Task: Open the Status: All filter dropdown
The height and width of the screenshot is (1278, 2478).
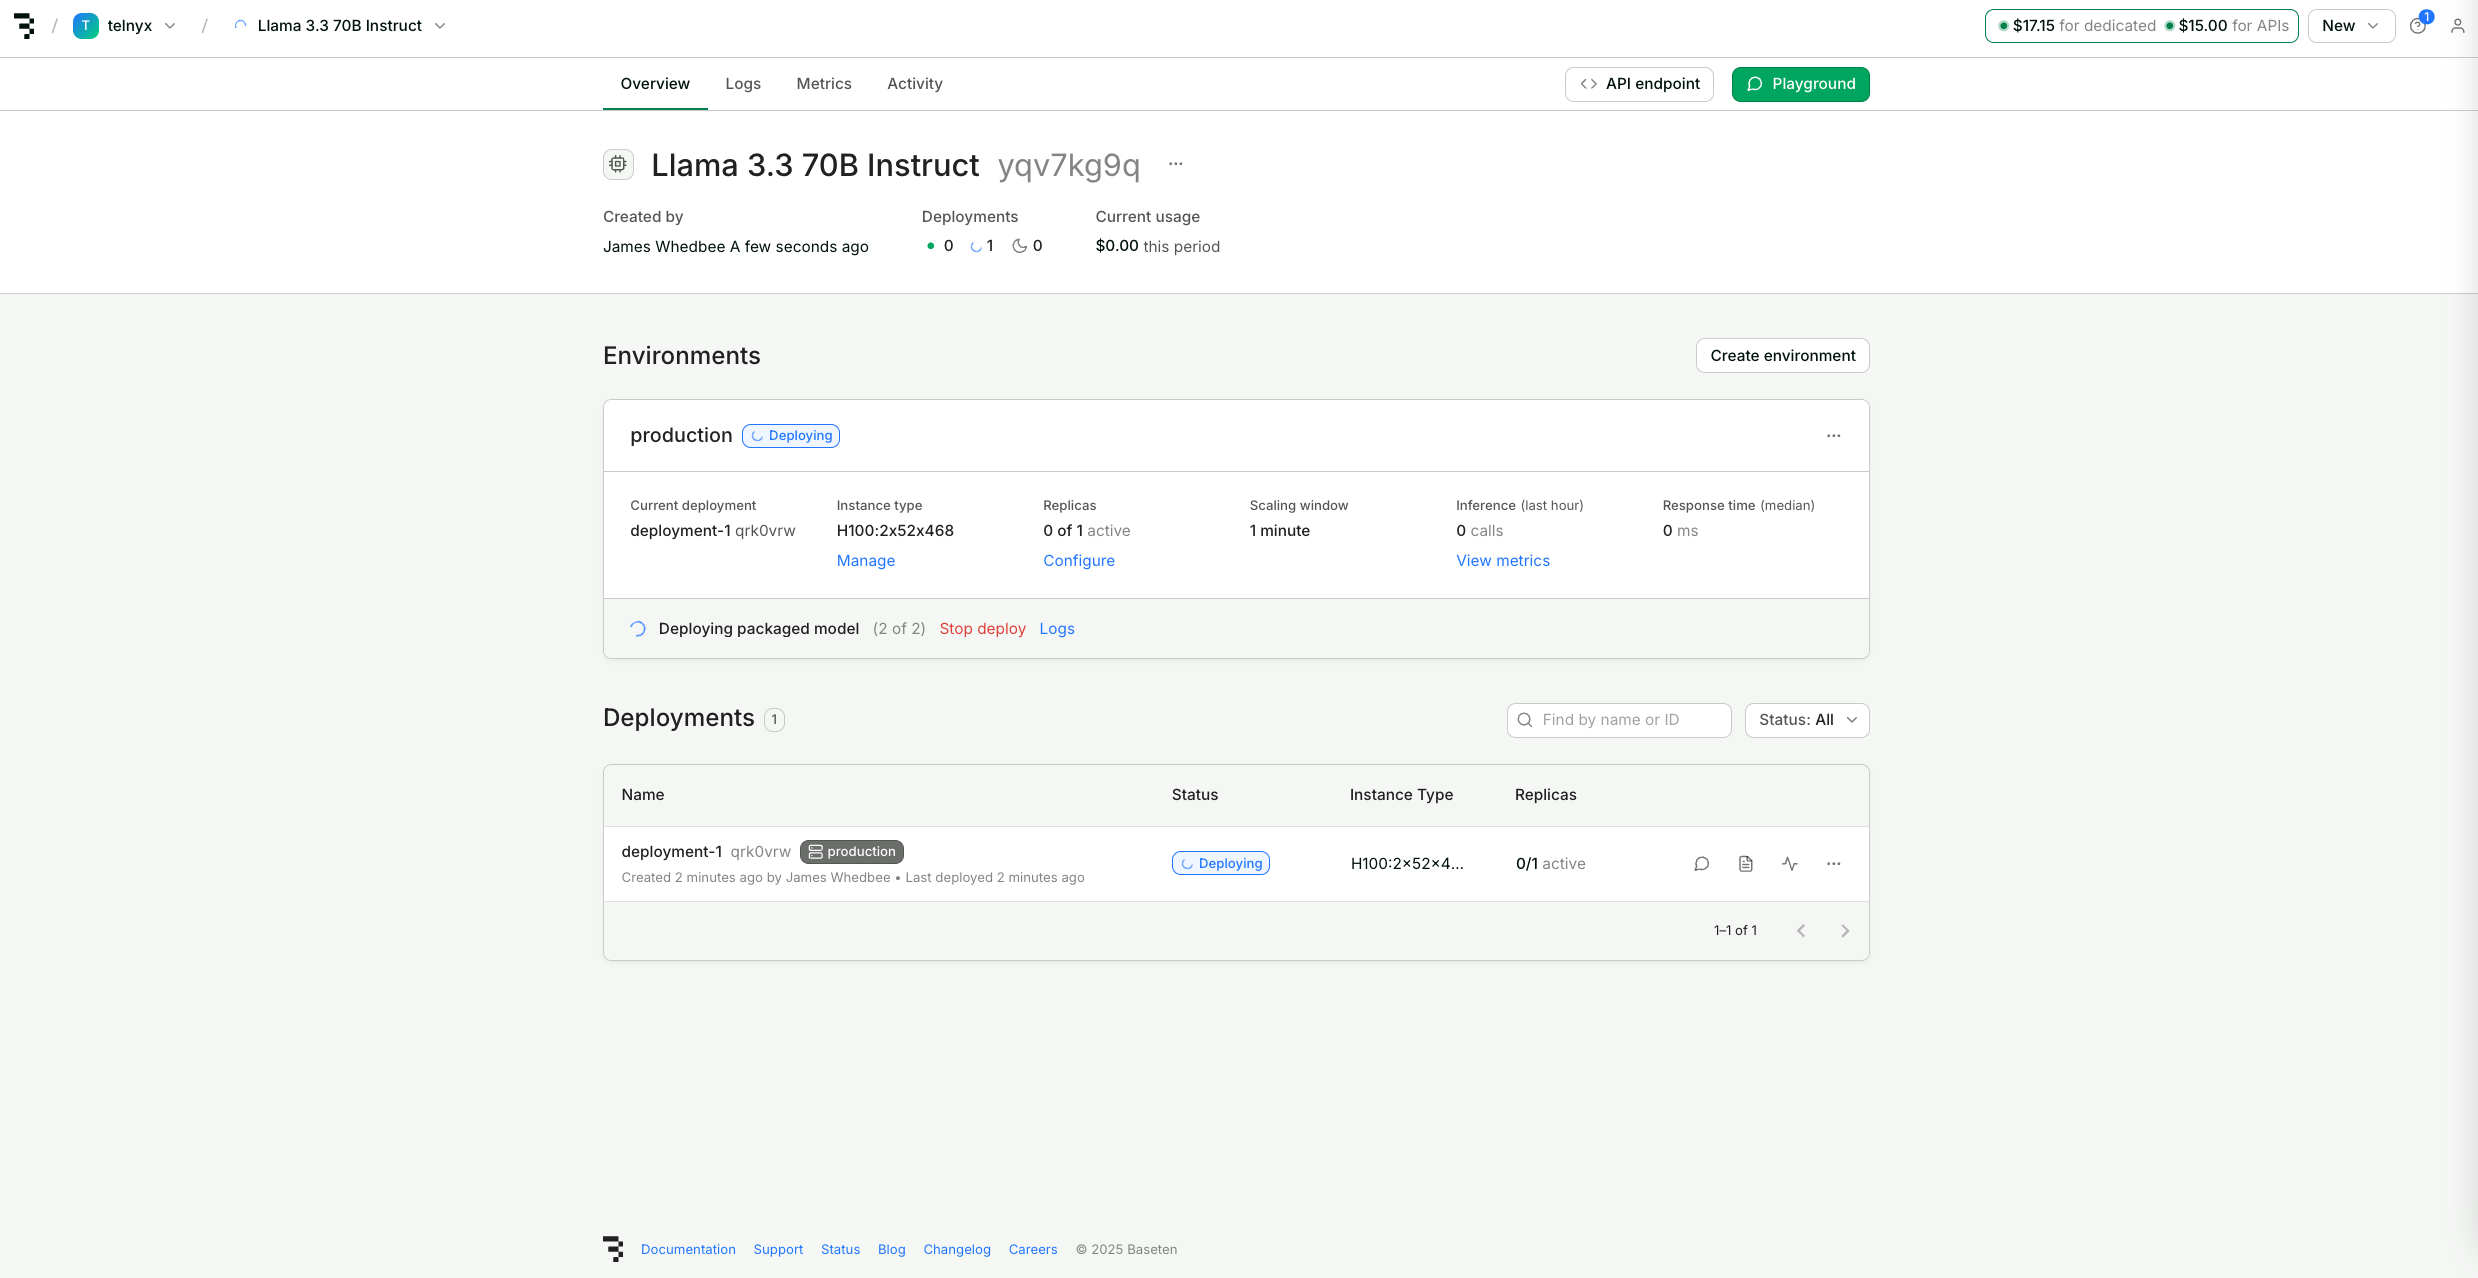Action: 1806,720
